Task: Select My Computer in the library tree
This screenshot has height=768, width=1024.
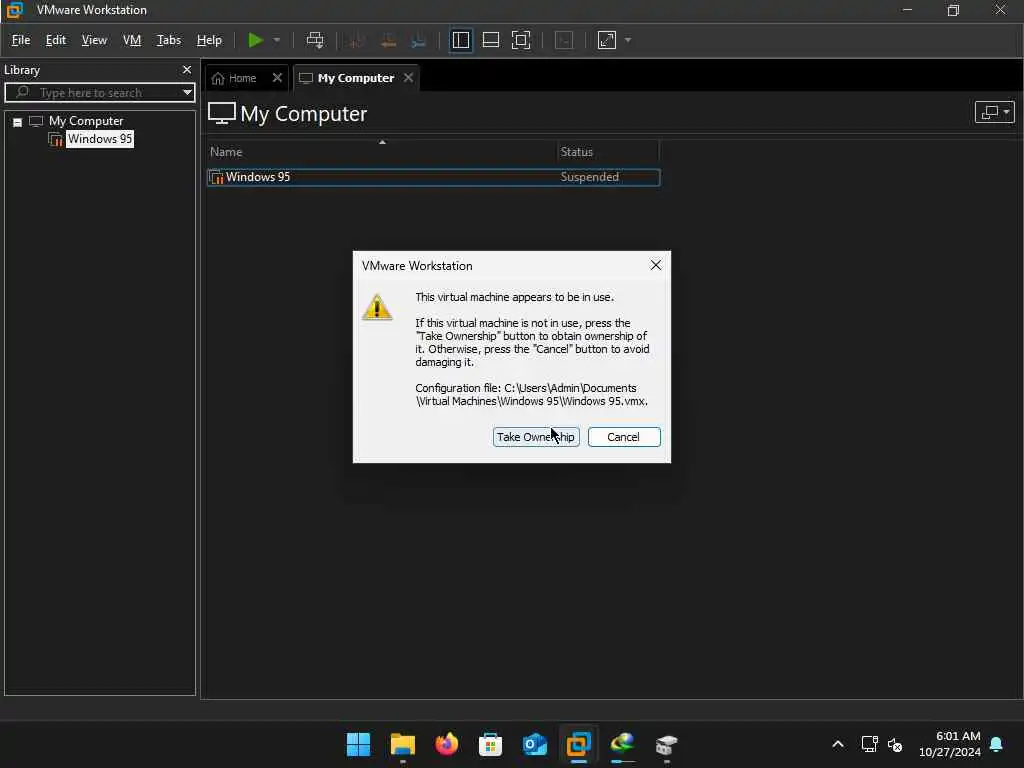Action: click(x=86, y=121)
